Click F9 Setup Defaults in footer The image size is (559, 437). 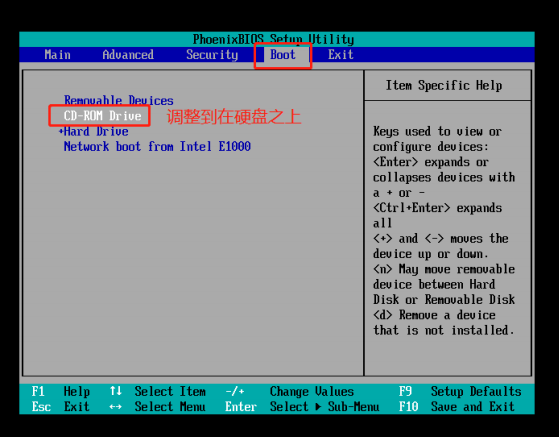(x=460, y=391)
